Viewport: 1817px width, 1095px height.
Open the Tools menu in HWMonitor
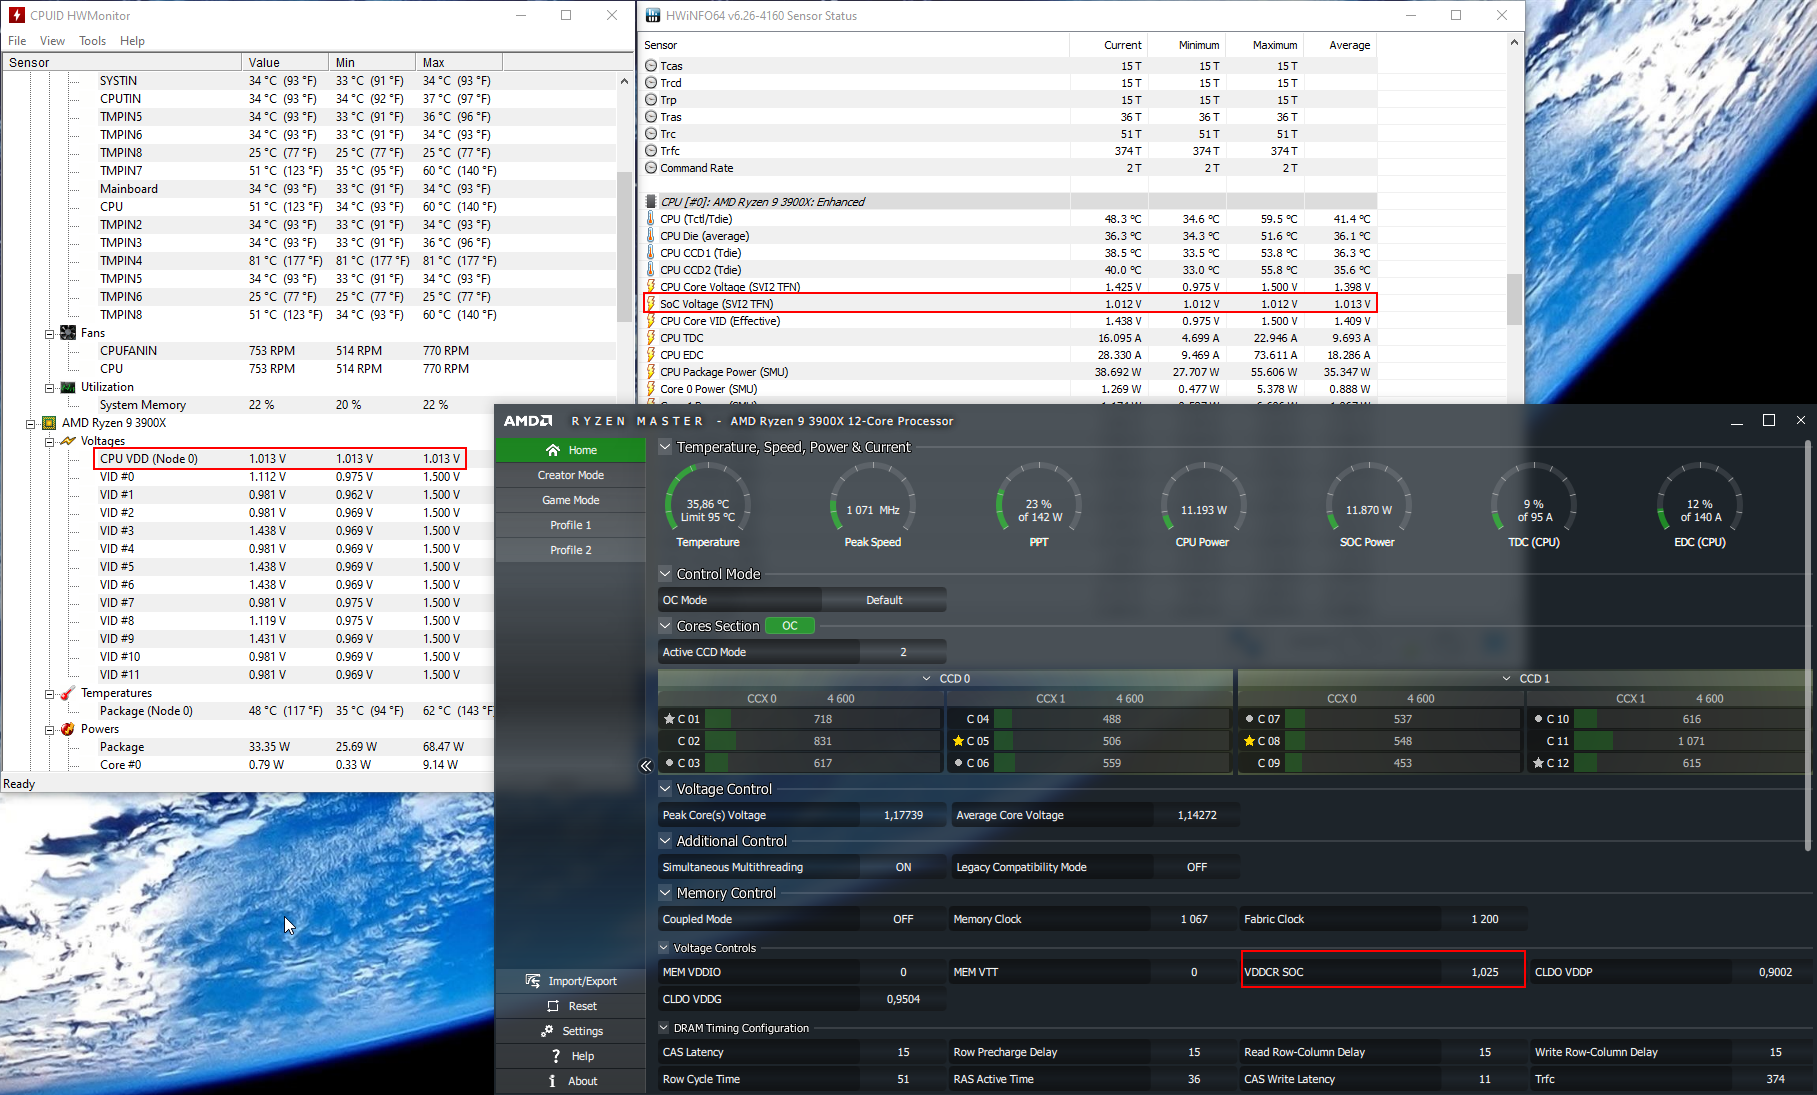93,41
